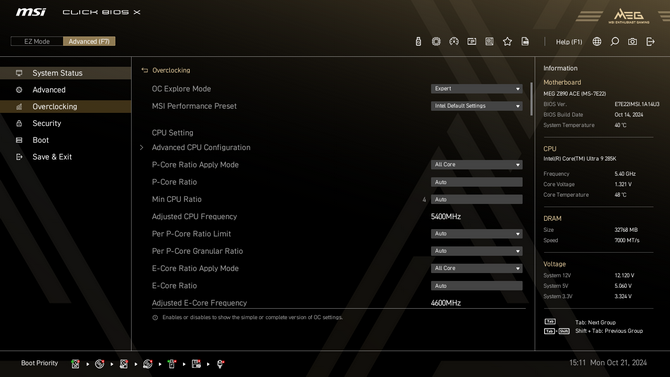Click the exit door icon at top right

(650, 41)
